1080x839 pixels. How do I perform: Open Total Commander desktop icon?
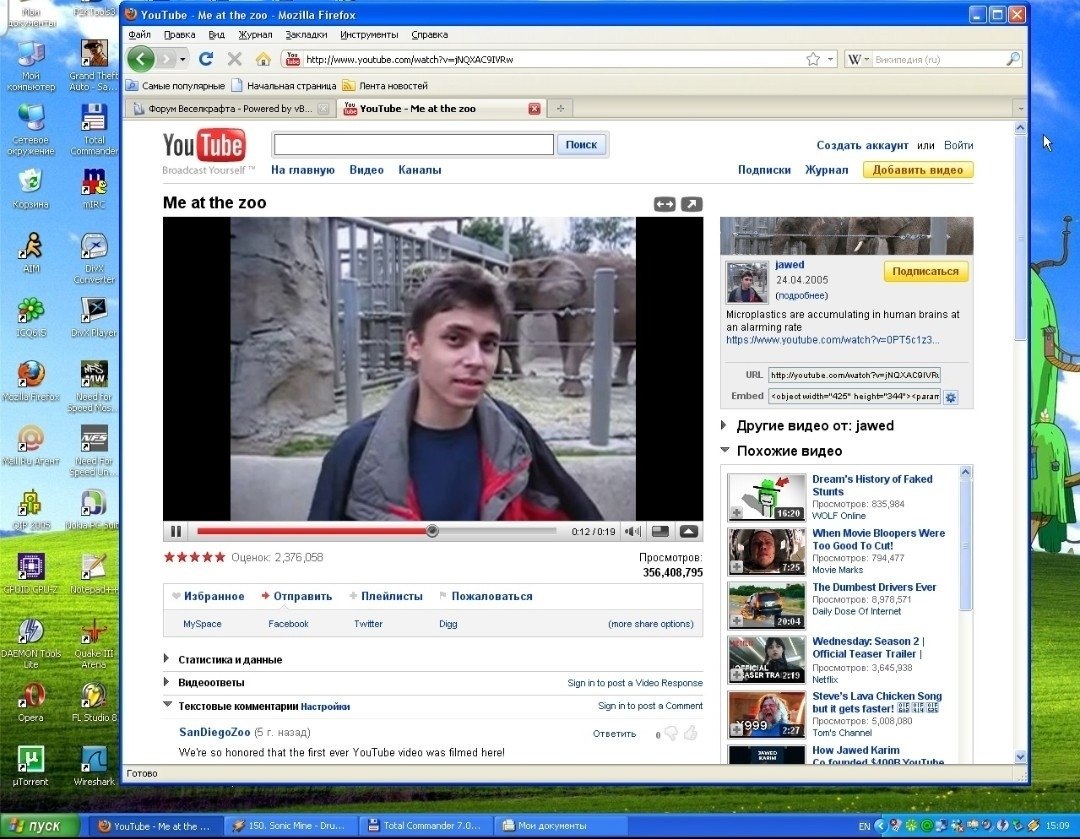[x=94, y=129]
